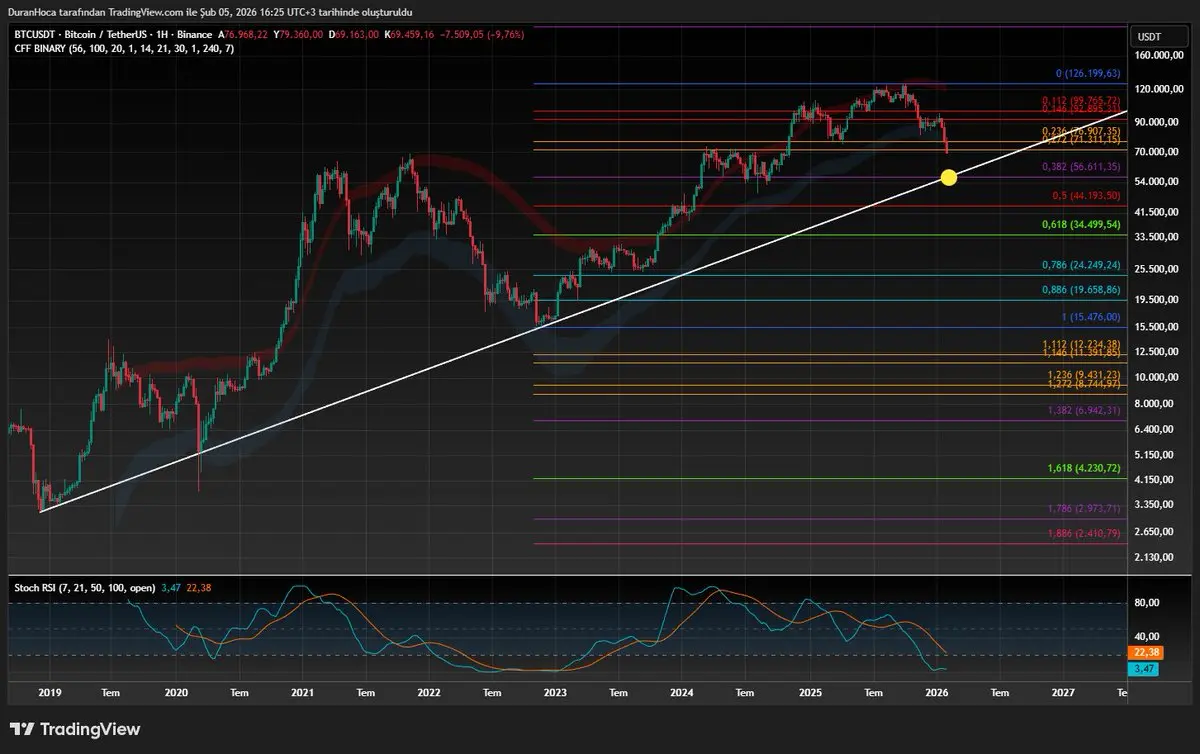Click the 2026 label on time axis
The height and width of the screenshot is (754, 1200).
[x=936, y=692]
